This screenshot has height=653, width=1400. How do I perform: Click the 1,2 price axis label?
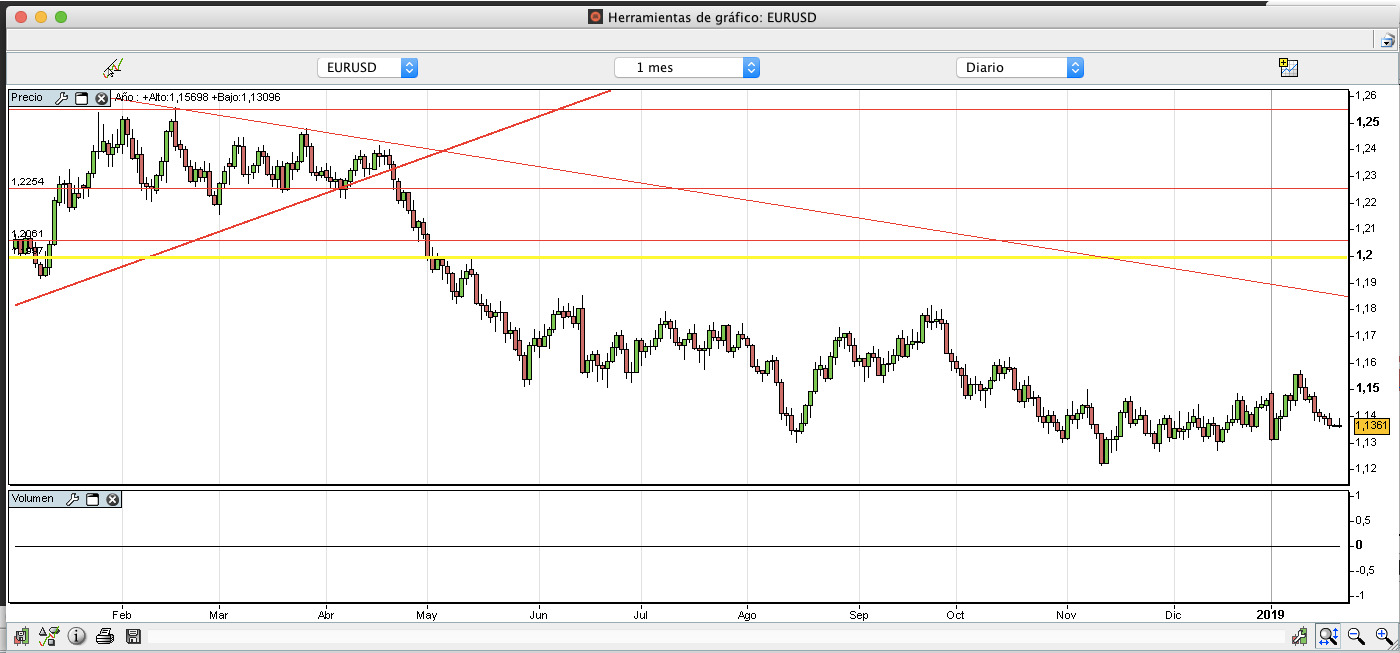tap(1362, 255)
